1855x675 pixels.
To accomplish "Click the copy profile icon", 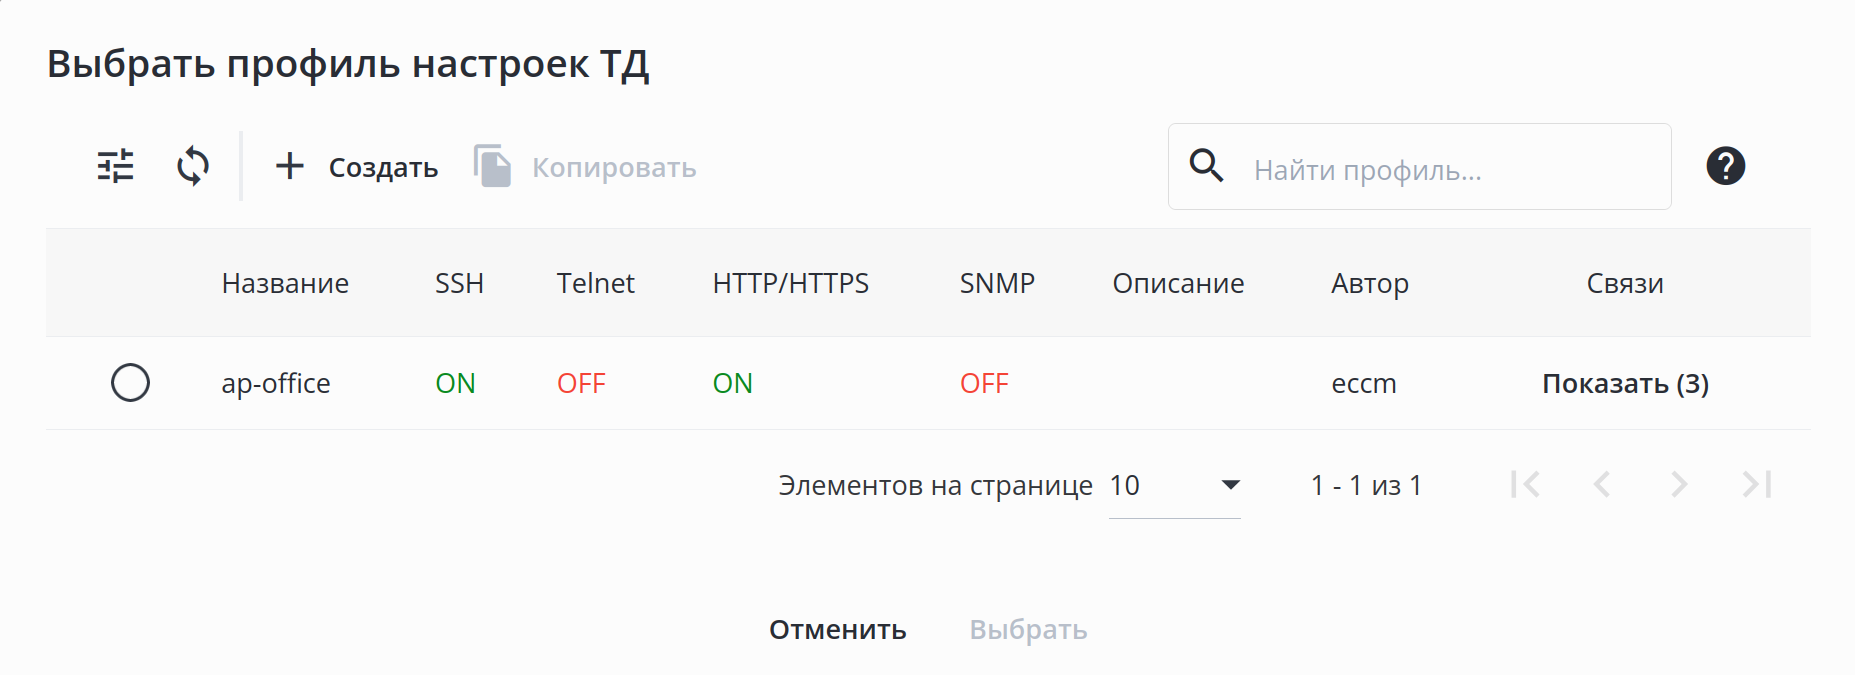I will point(492,166).
